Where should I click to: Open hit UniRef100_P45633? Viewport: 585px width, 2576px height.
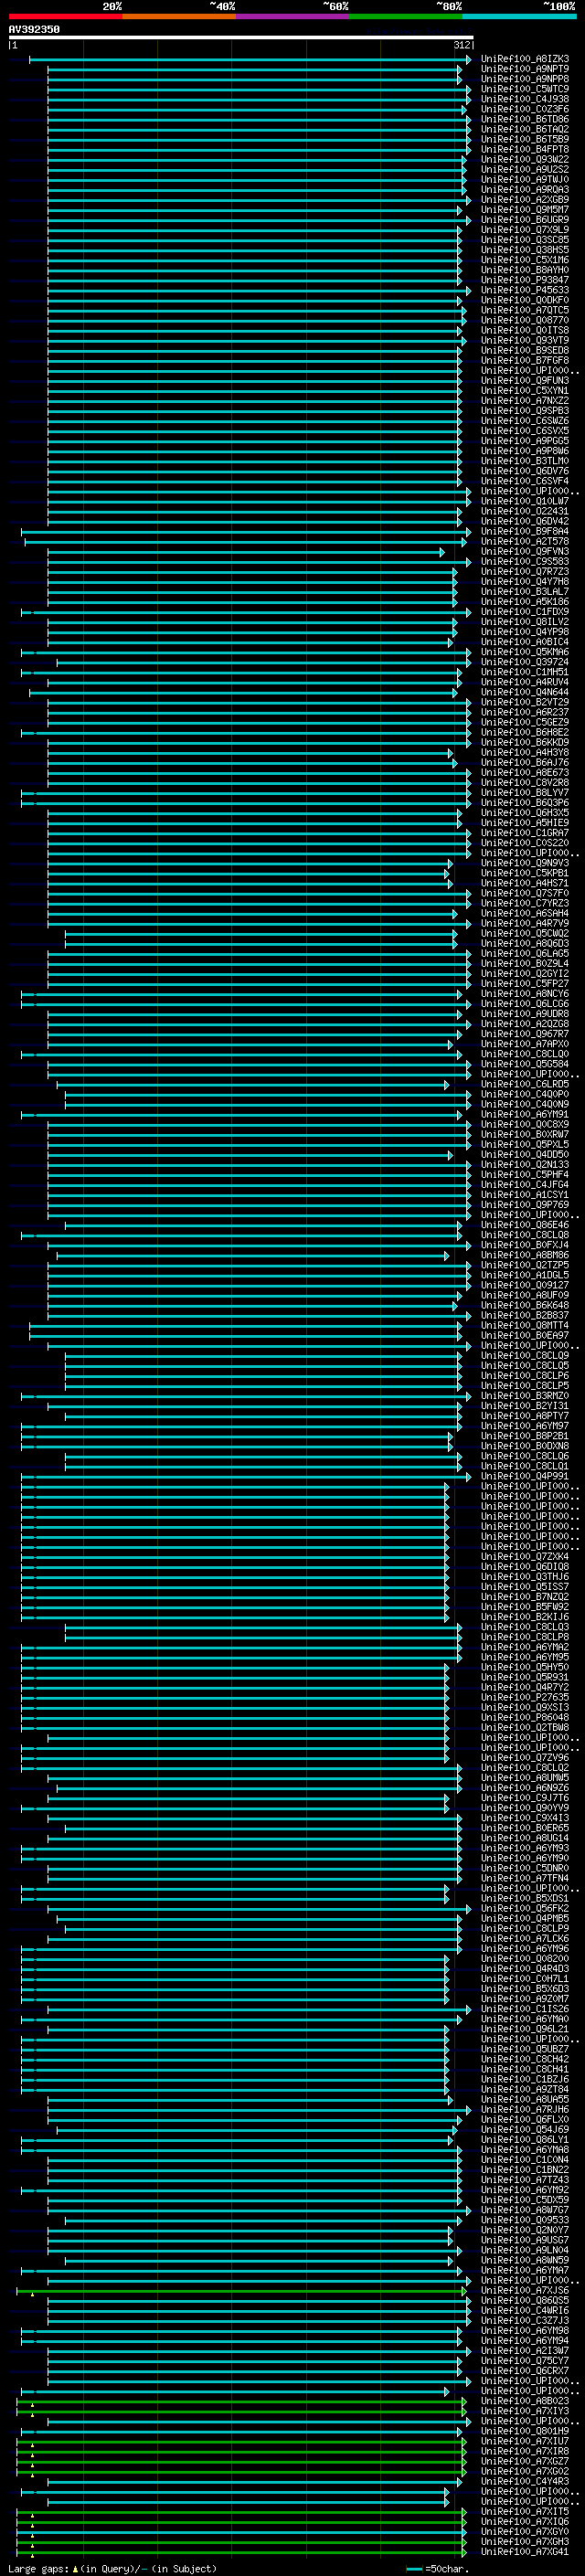point(525,290)
